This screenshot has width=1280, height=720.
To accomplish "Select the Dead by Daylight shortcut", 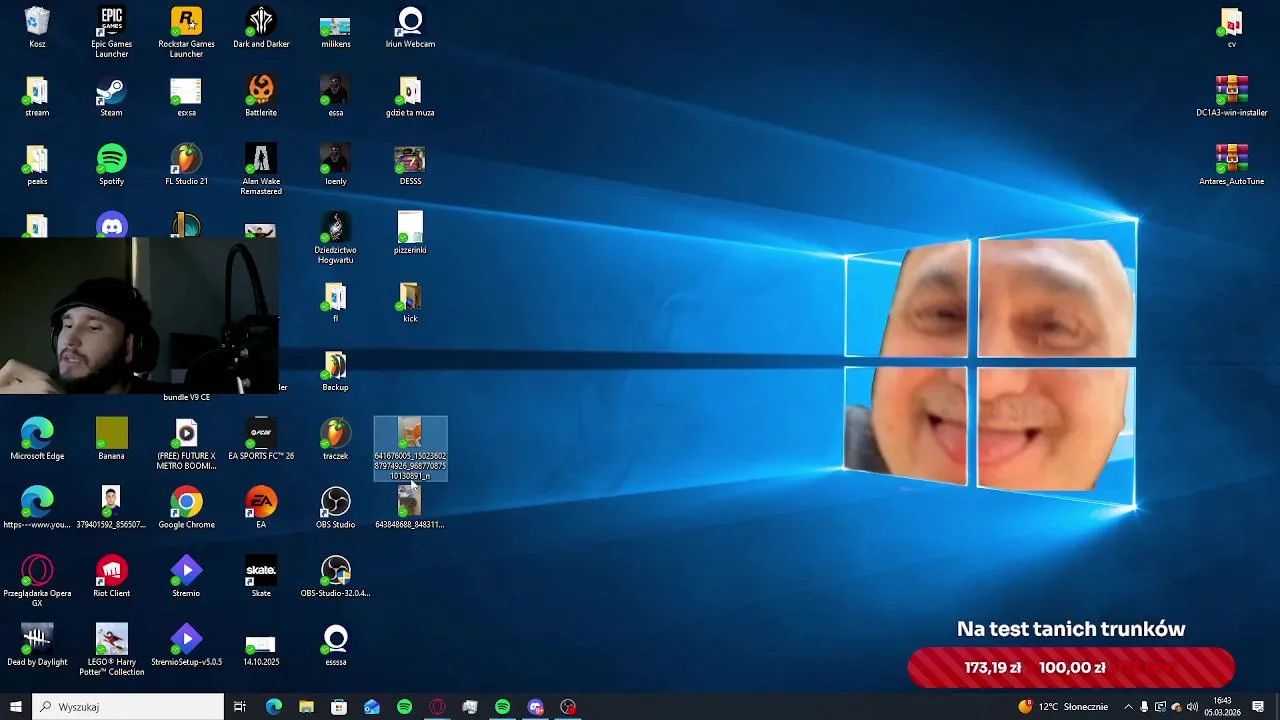I will pos(37,646).
